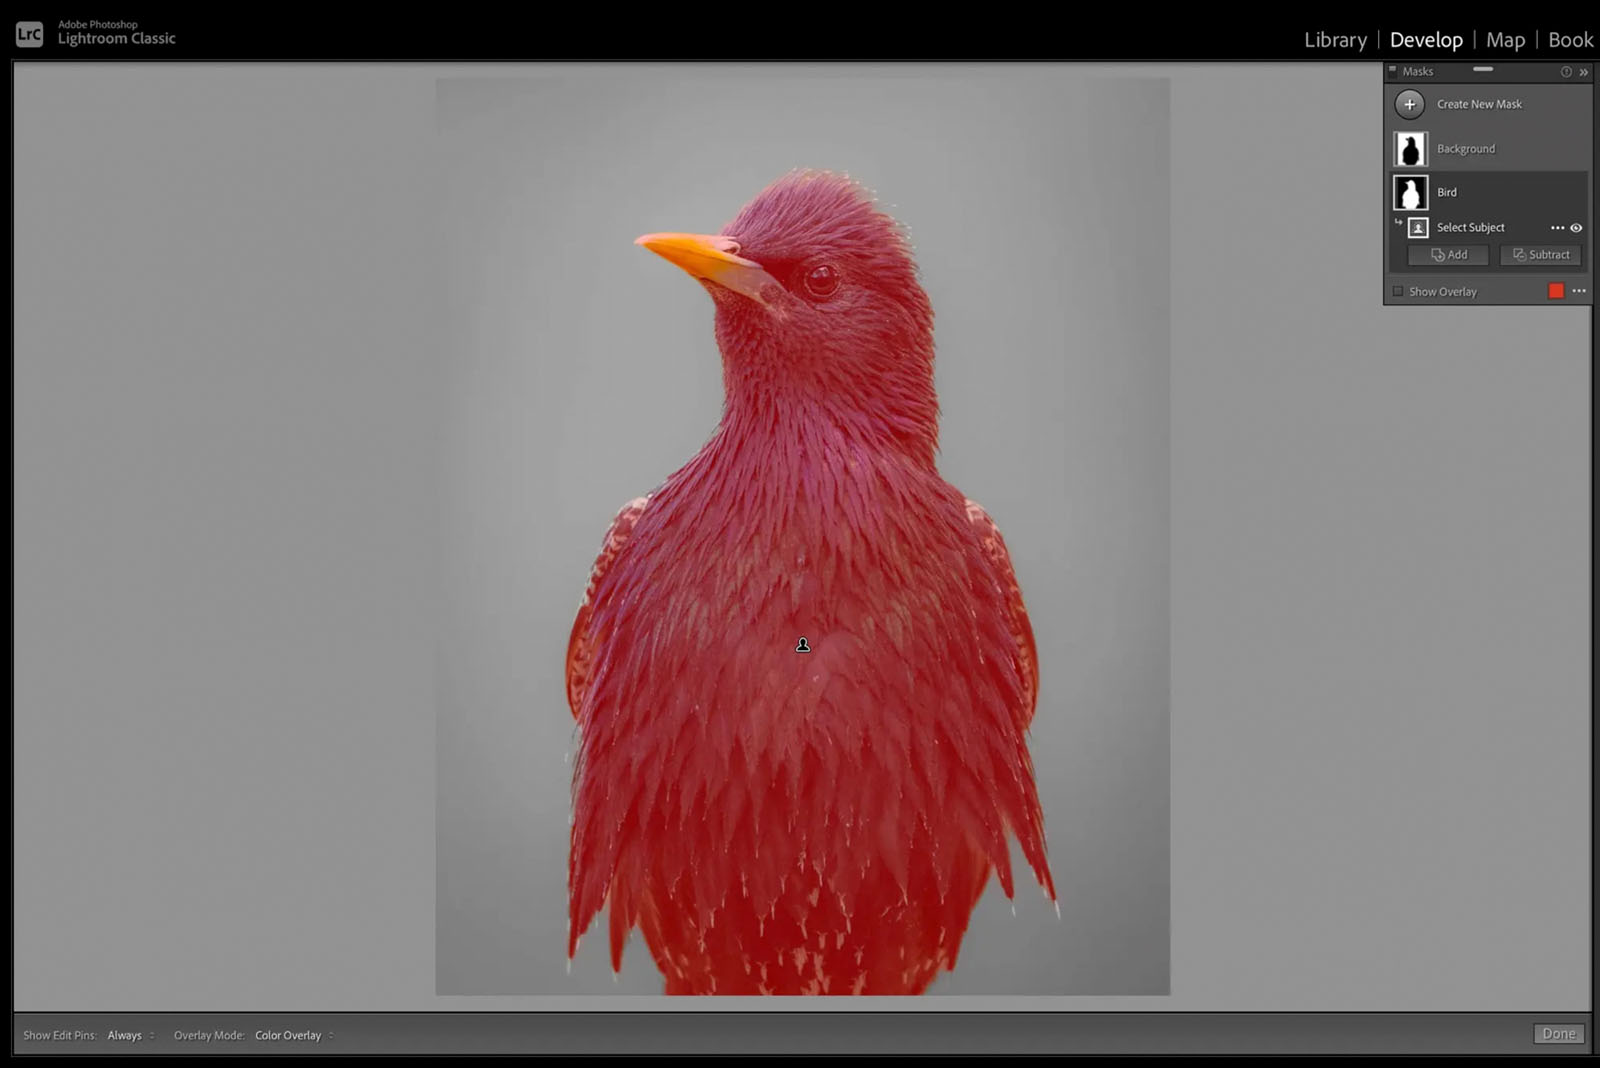This screenshot has width=1600, height=1068.
Task: Click the Lightroom Classic LrC logo
Action: (29, 33)
